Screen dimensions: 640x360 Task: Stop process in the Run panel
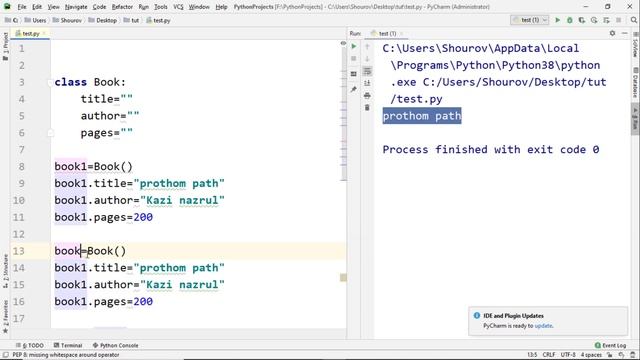[354, 59]
